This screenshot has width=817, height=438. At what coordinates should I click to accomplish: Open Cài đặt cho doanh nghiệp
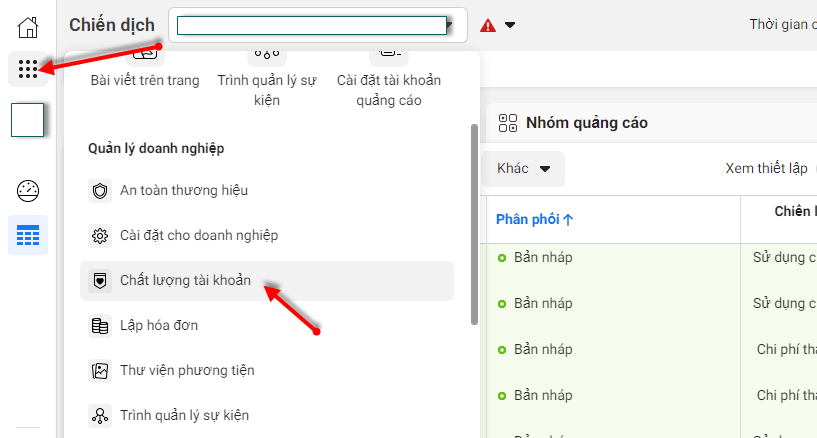[267, 235]
